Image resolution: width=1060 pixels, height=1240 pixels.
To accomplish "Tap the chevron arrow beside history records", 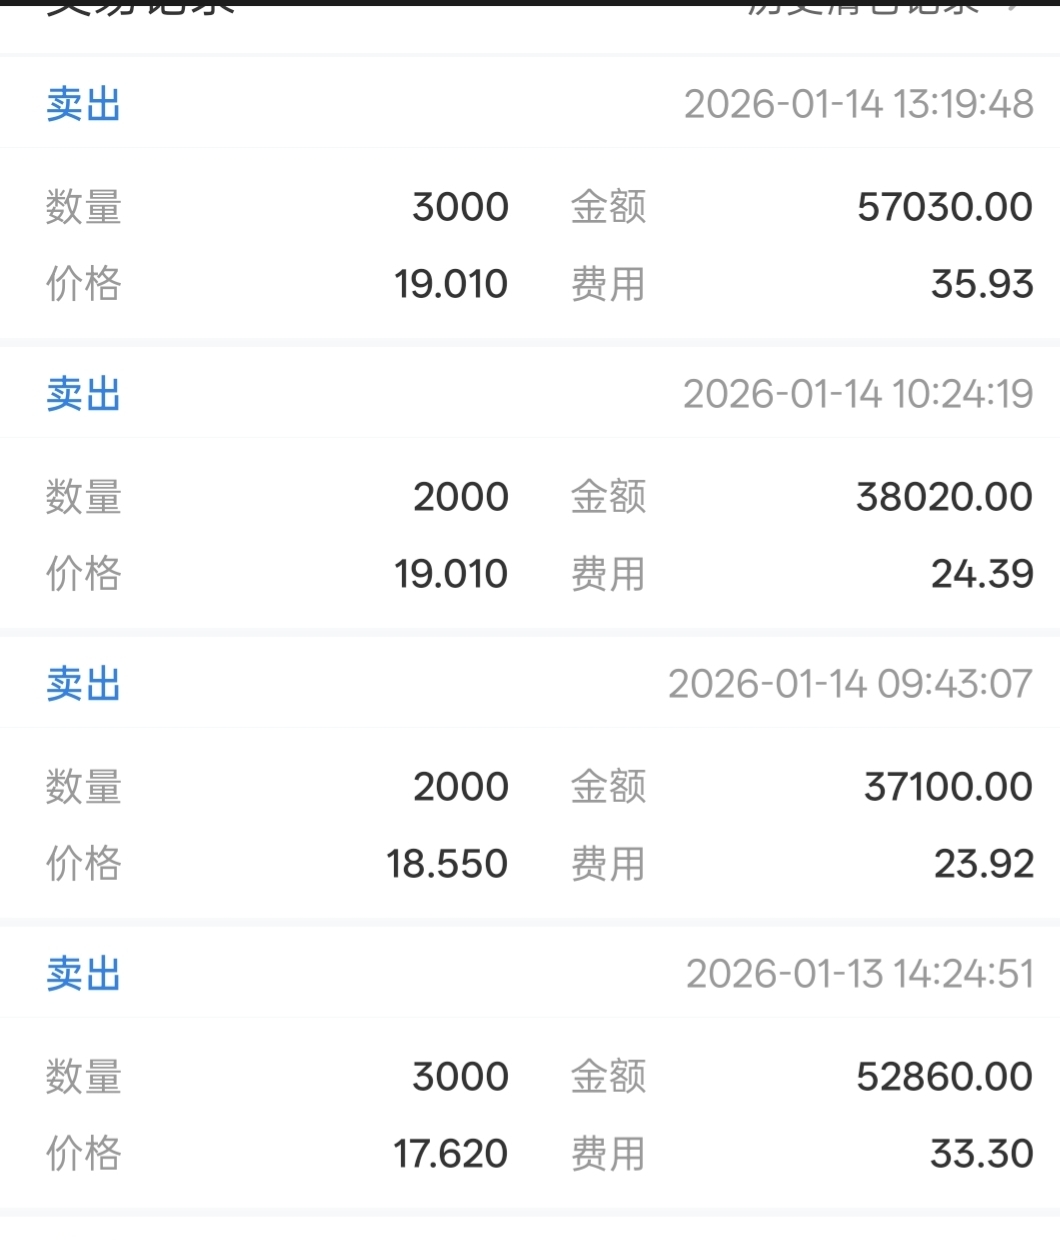I will [x=1014, y=8].
